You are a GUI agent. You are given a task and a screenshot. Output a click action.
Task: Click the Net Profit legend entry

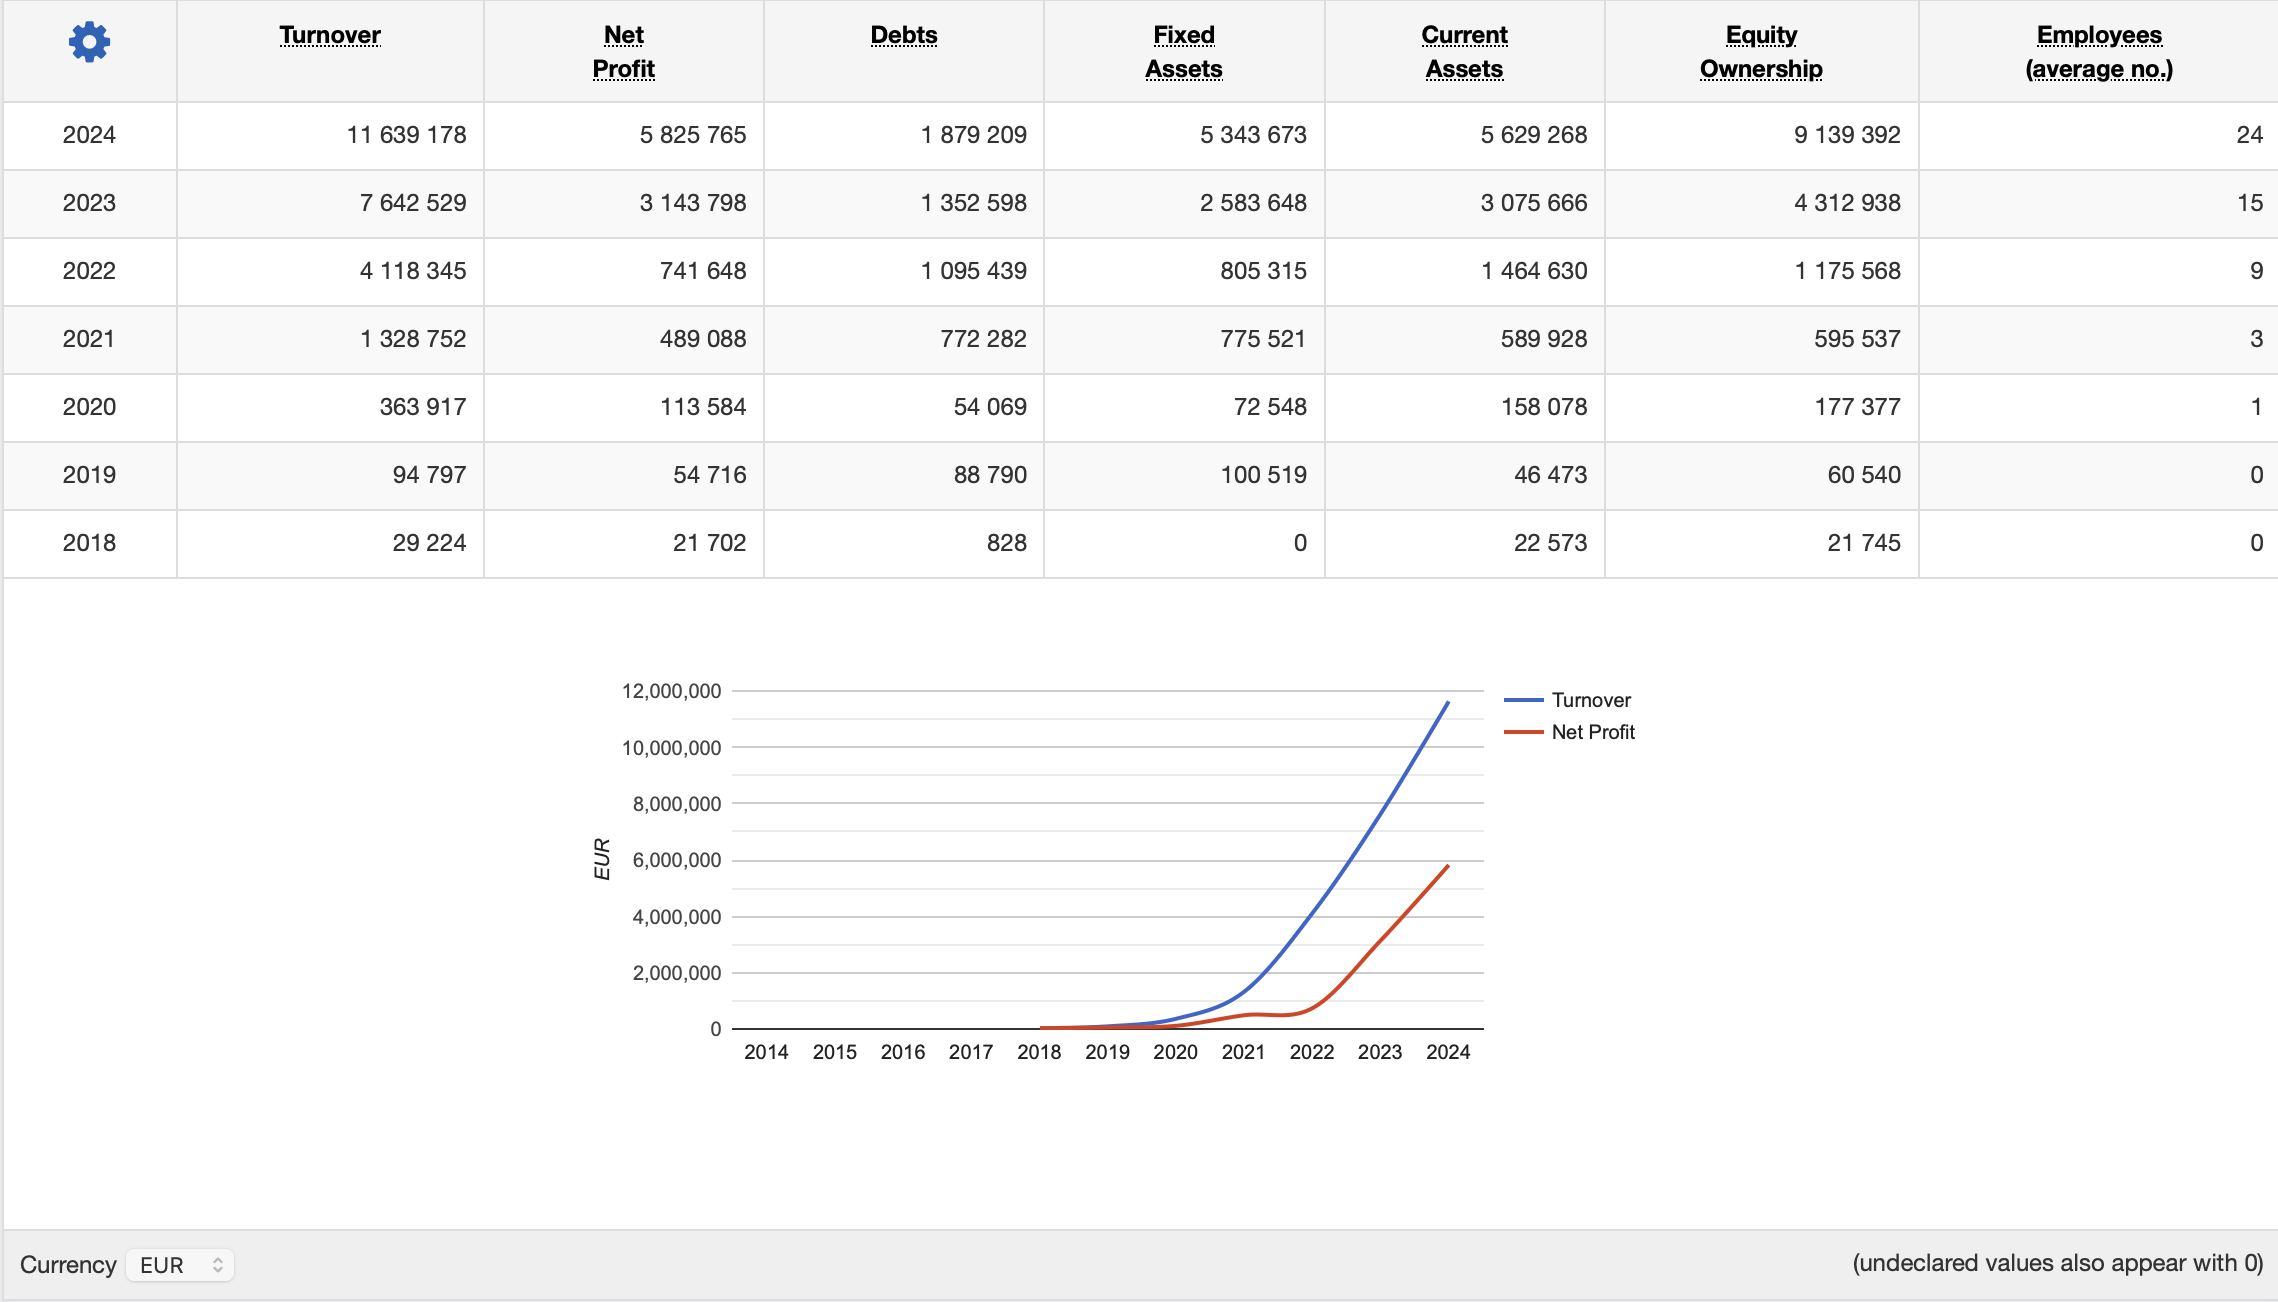(x=1592, y=732)
